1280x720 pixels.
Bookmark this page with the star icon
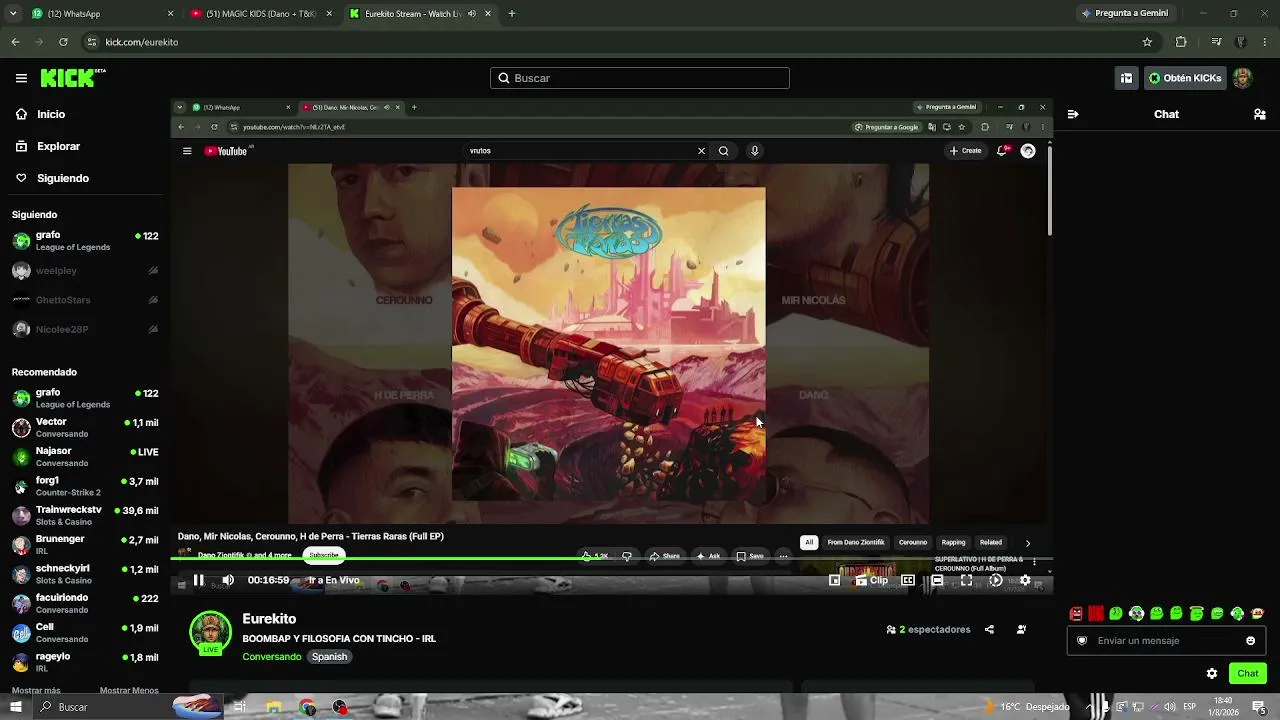click(x=1147, y=42)
